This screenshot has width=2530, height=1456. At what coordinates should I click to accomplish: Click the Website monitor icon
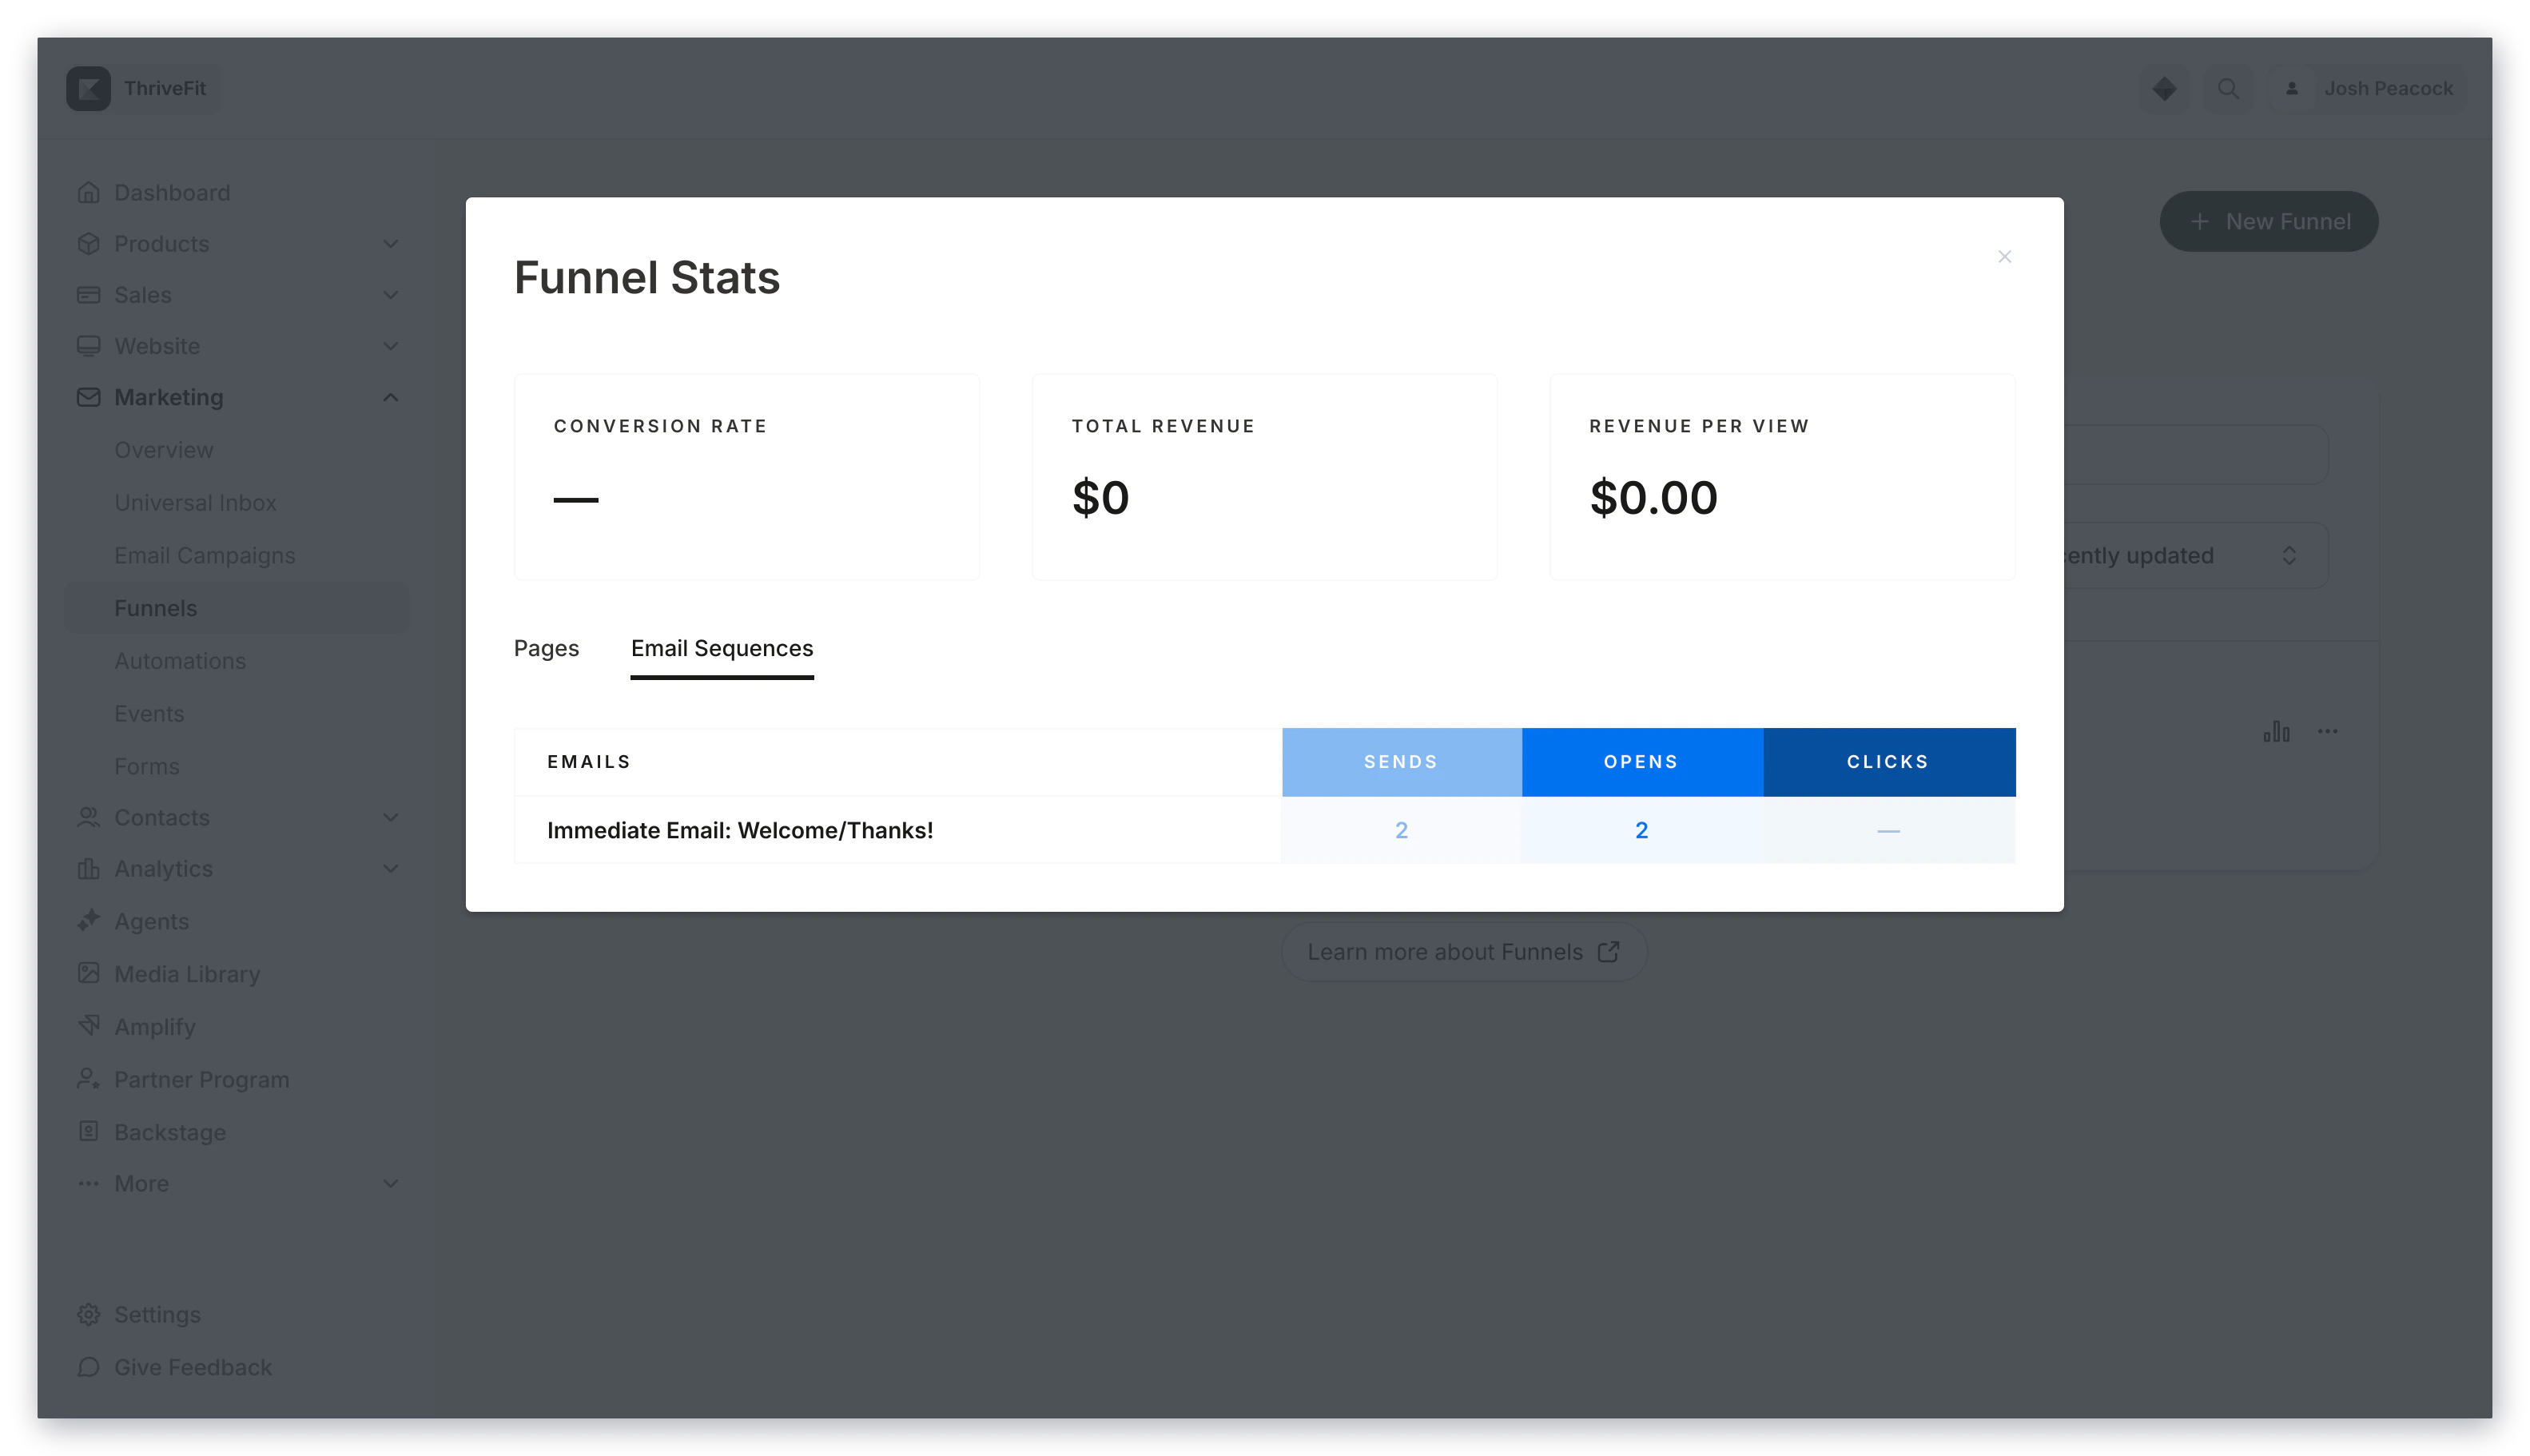point(88,345)
